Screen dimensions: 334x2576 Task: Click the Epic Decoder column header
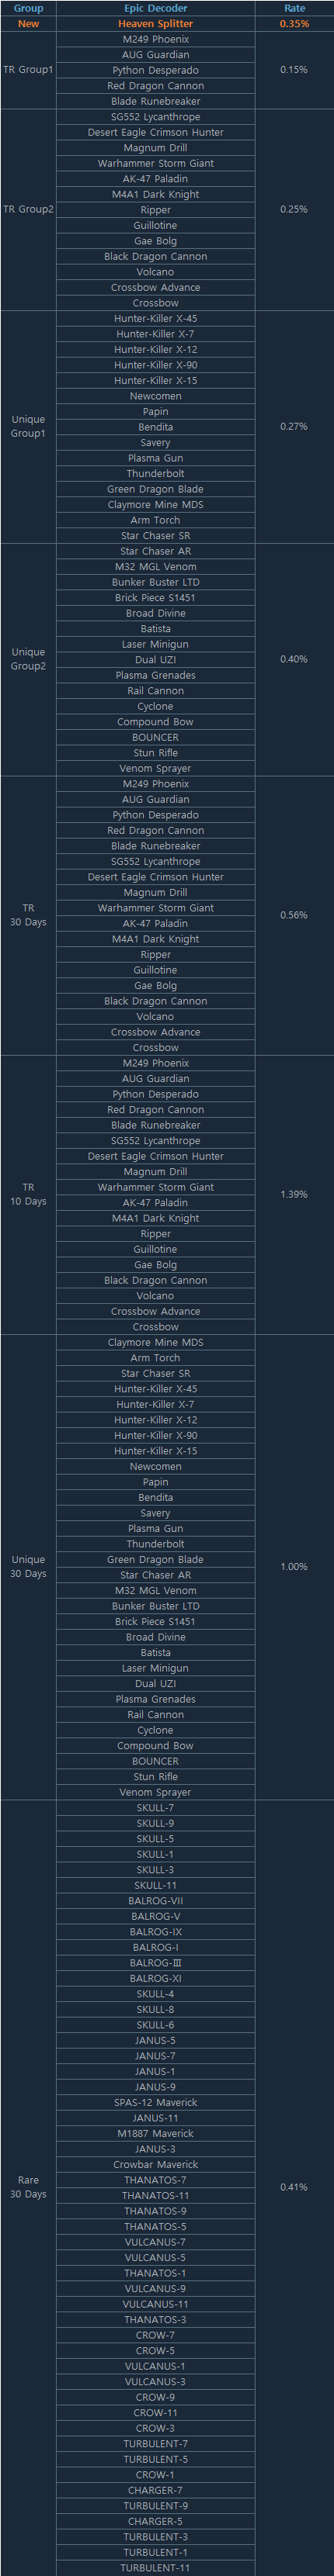[155, 8]
